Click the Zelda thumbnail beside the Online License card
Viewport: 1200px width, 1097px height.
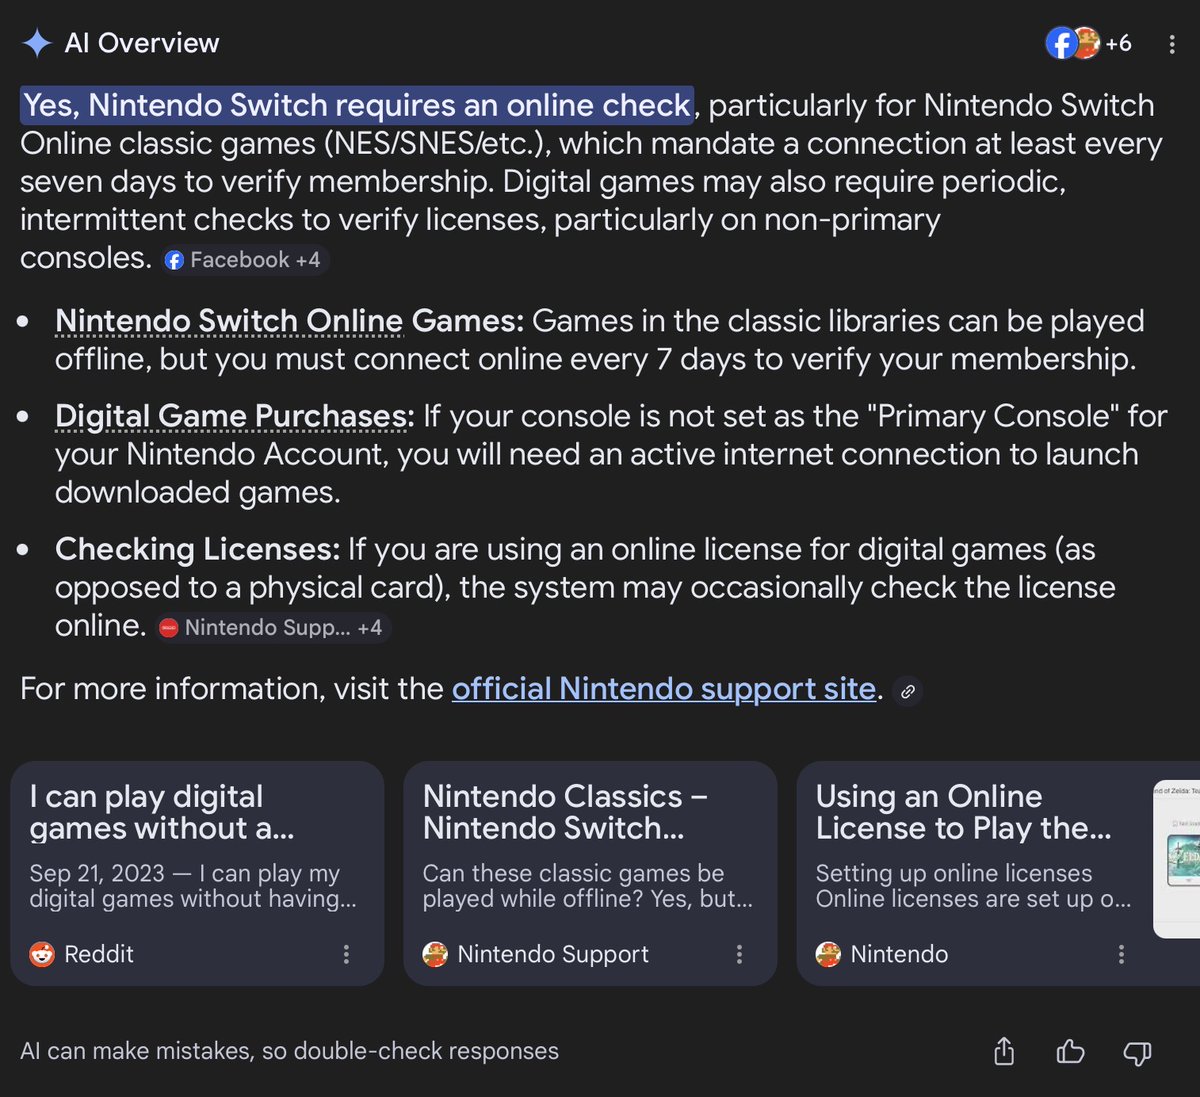1177,860
